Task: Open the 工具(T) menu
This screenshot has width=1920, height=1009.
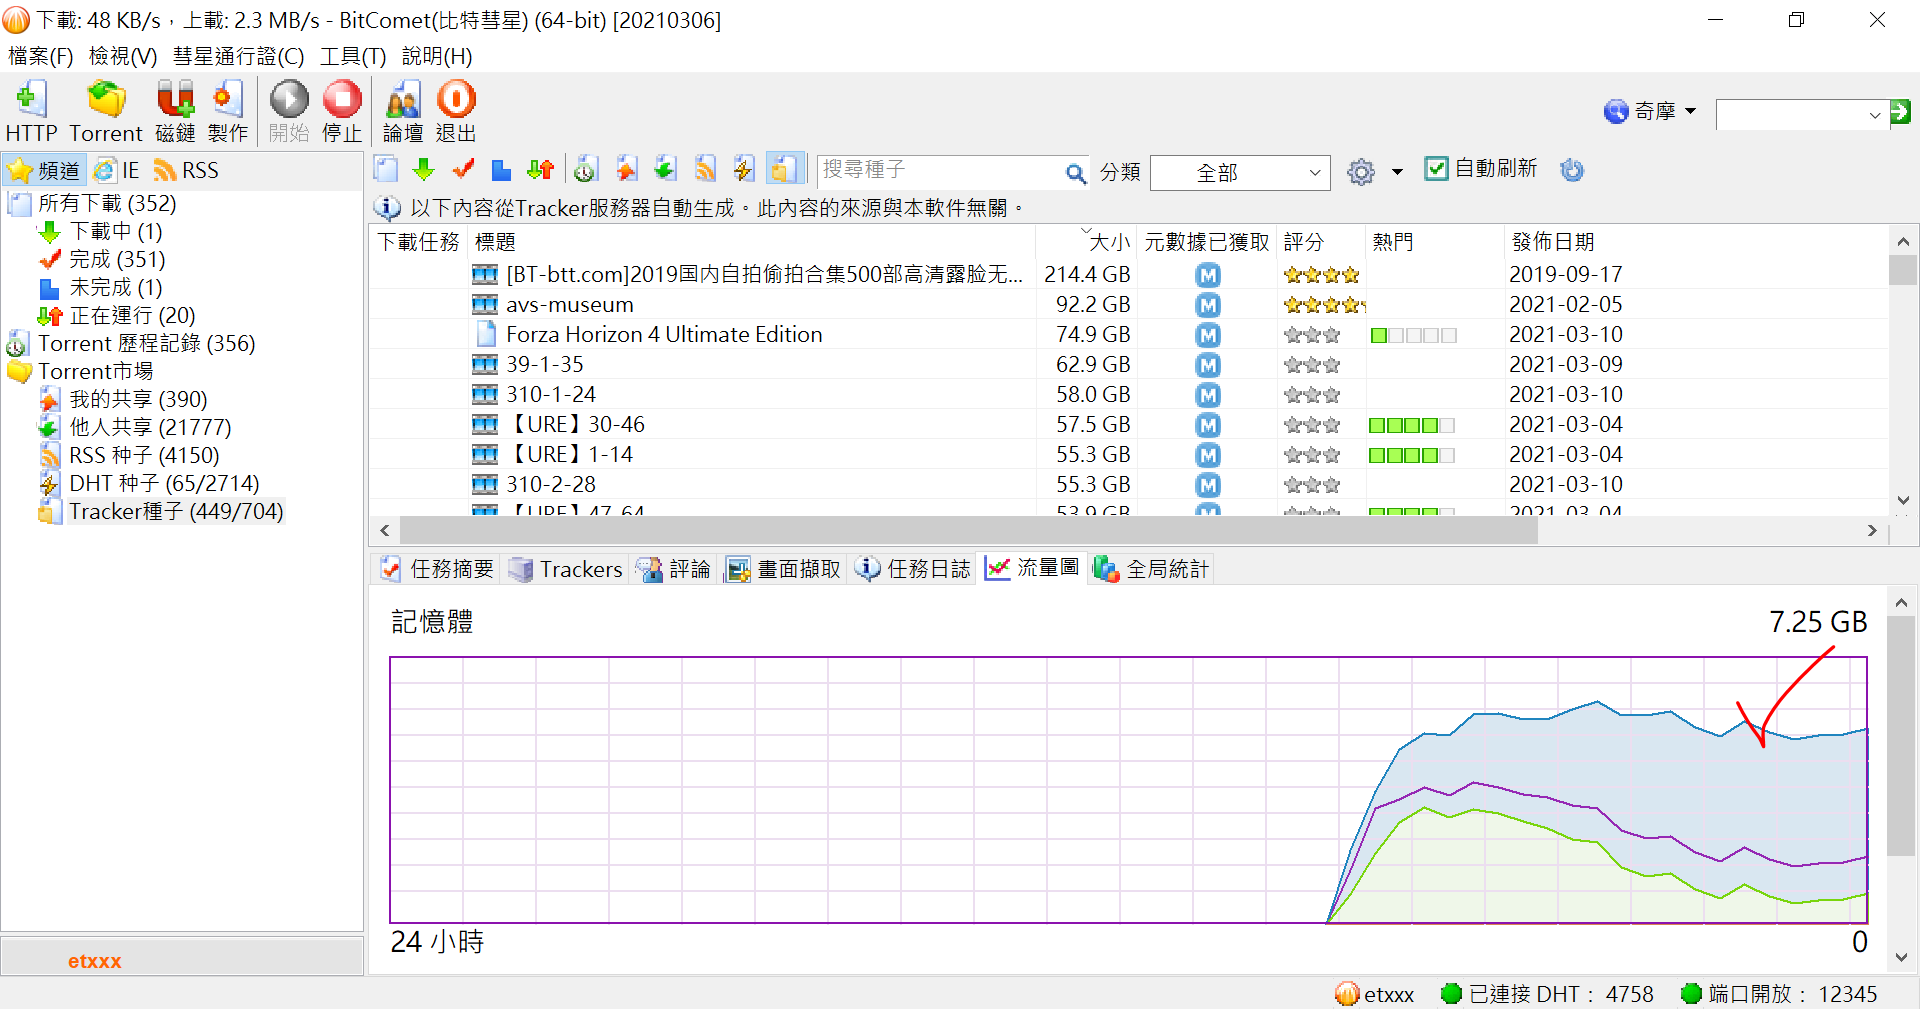Action: point(353,56)
